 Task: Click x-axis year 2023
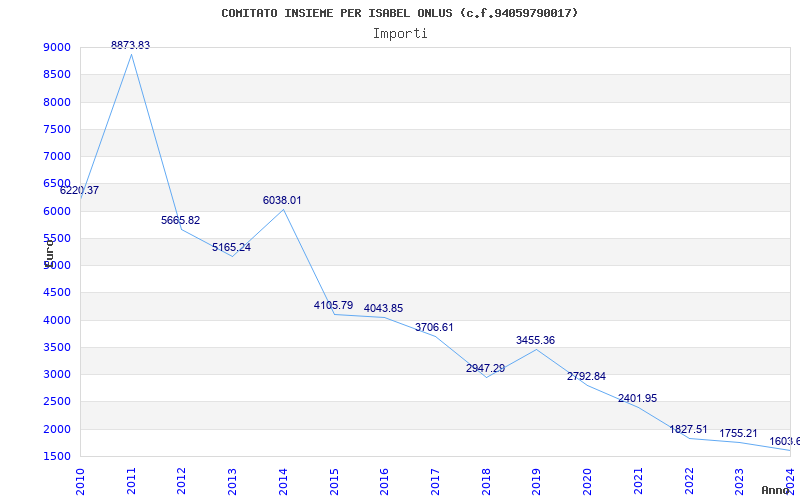coord(739,481)
